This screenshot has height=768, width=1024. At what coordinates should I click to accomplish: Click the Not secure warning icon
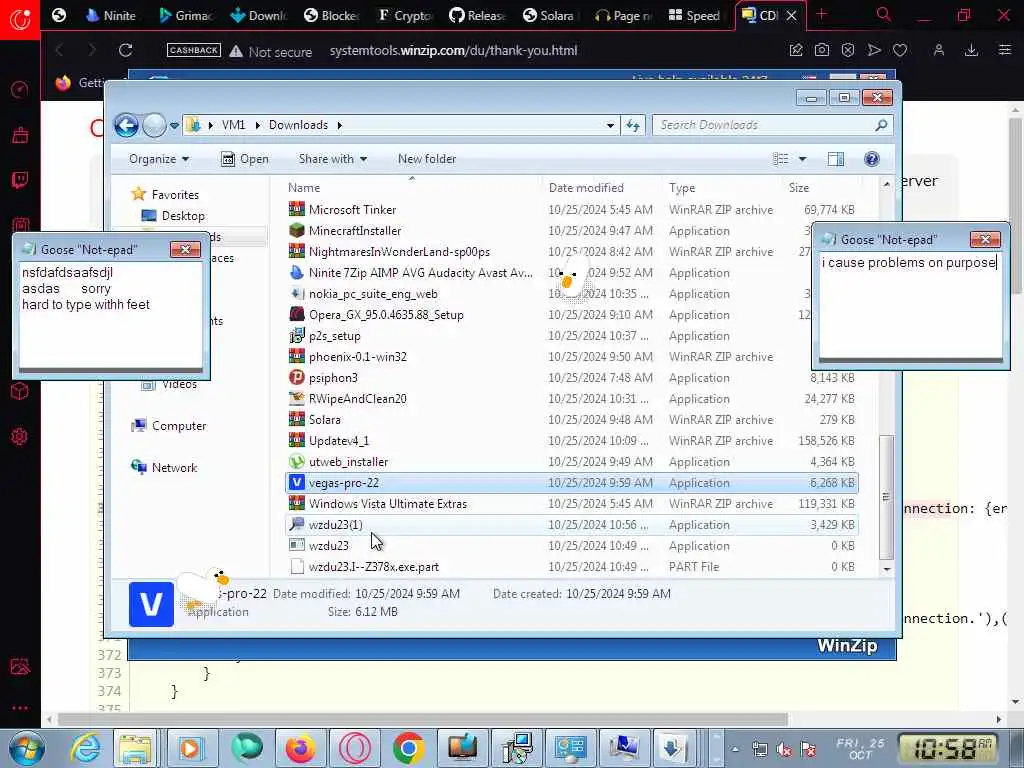(236, 51)
